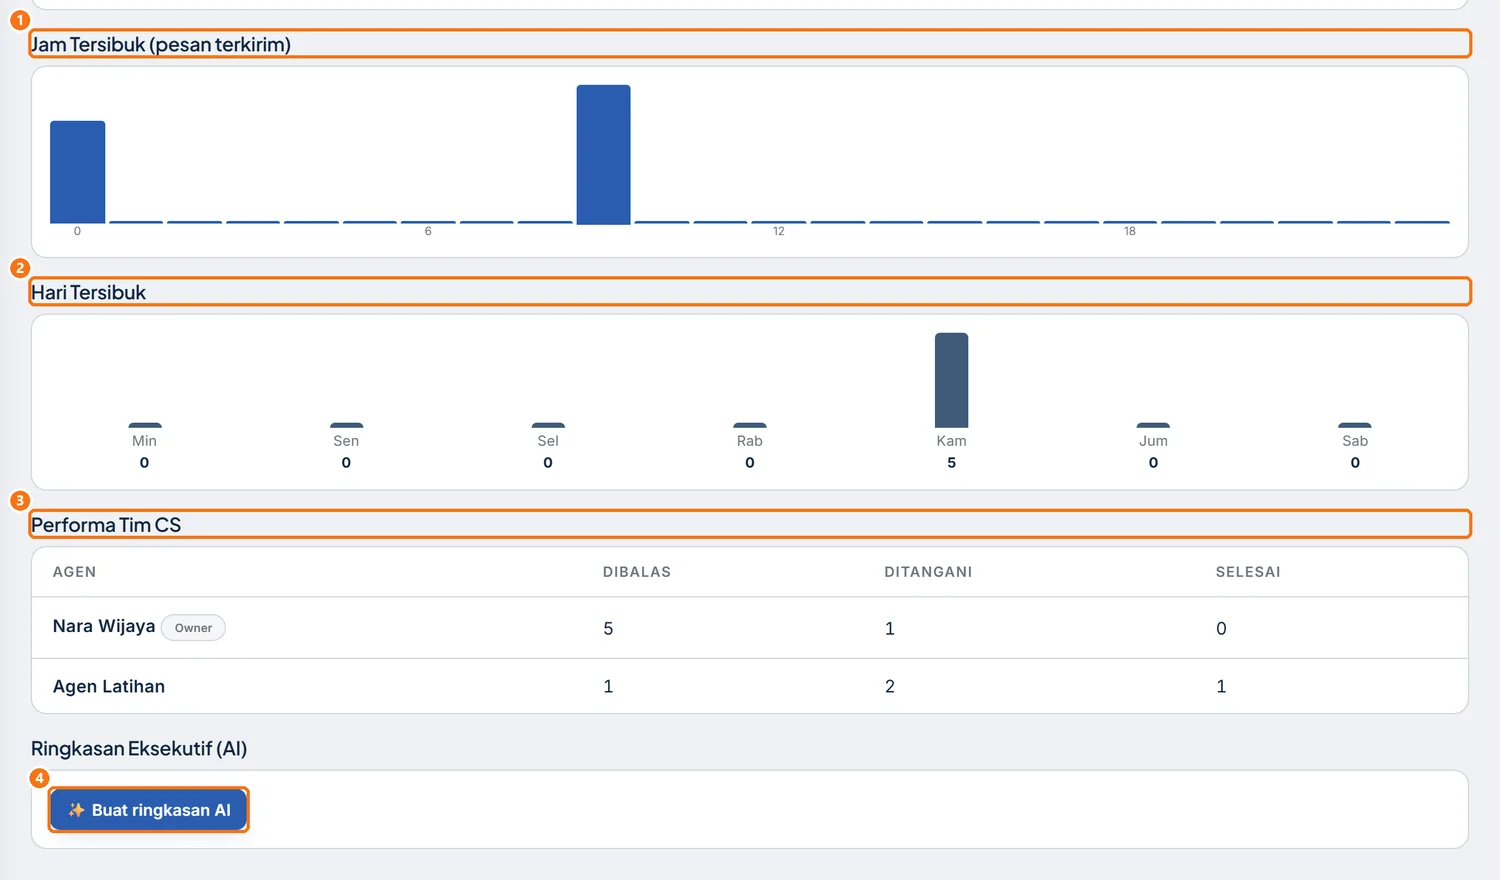Click the Owner badge next to Nara Wijaya
The image size is (1500, 880).
(x=193, y=628)
